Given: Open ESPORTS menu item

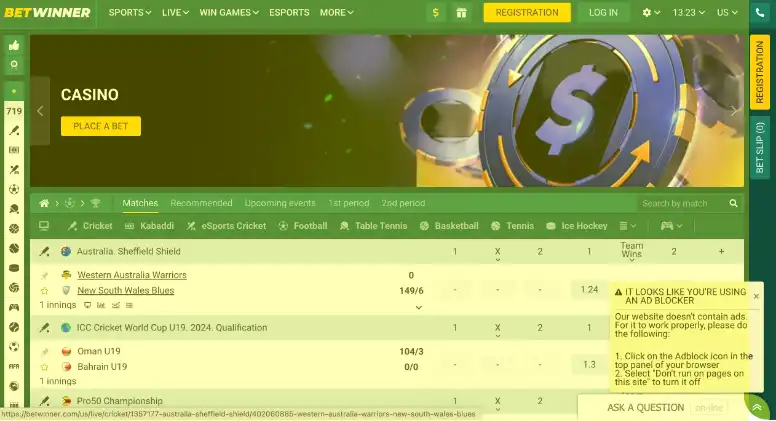Looking at the screenshot, I should pos(289,12).
